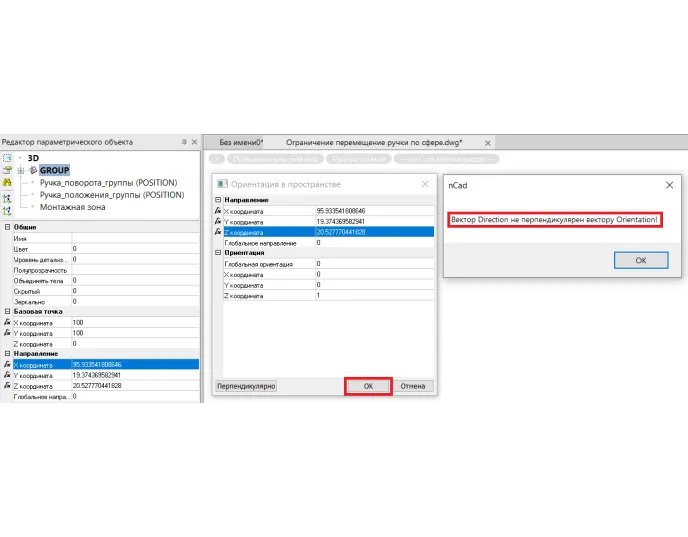Click the Глобальное направление value in the dialog
The image size is (688, 537).
[375, 243]
